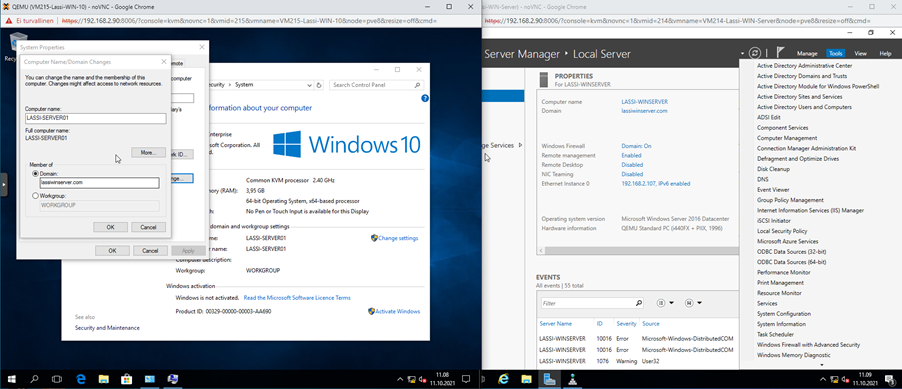Screen dimensions: 902x389
Task: Open Task View in Windows 10 taskbar
Action: point(57,379)
